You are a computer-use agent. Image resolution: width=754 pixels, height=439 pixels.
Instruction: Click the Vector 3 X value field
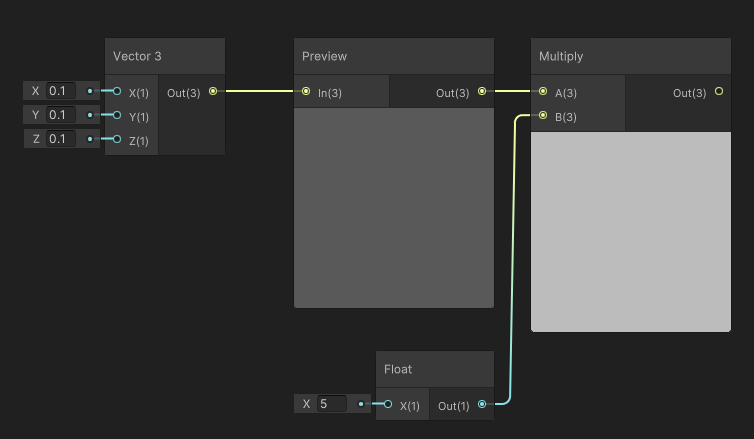(x=61, y=91)
